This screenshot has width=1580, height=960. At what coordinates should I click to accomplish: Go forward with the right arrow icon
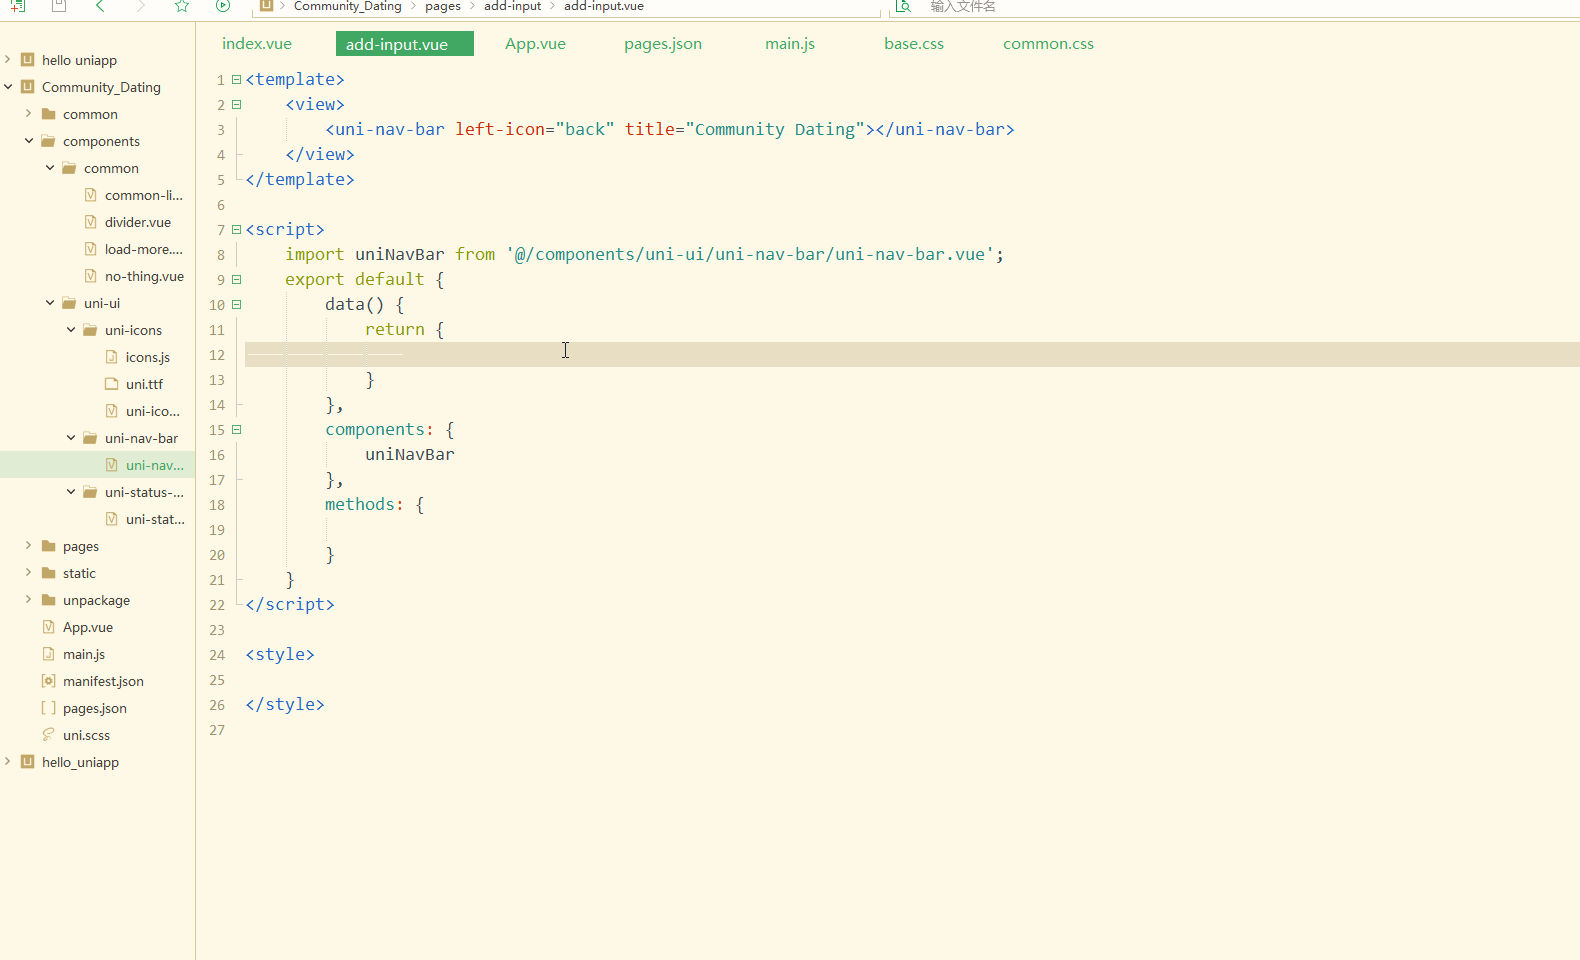[x=141, y=6]
